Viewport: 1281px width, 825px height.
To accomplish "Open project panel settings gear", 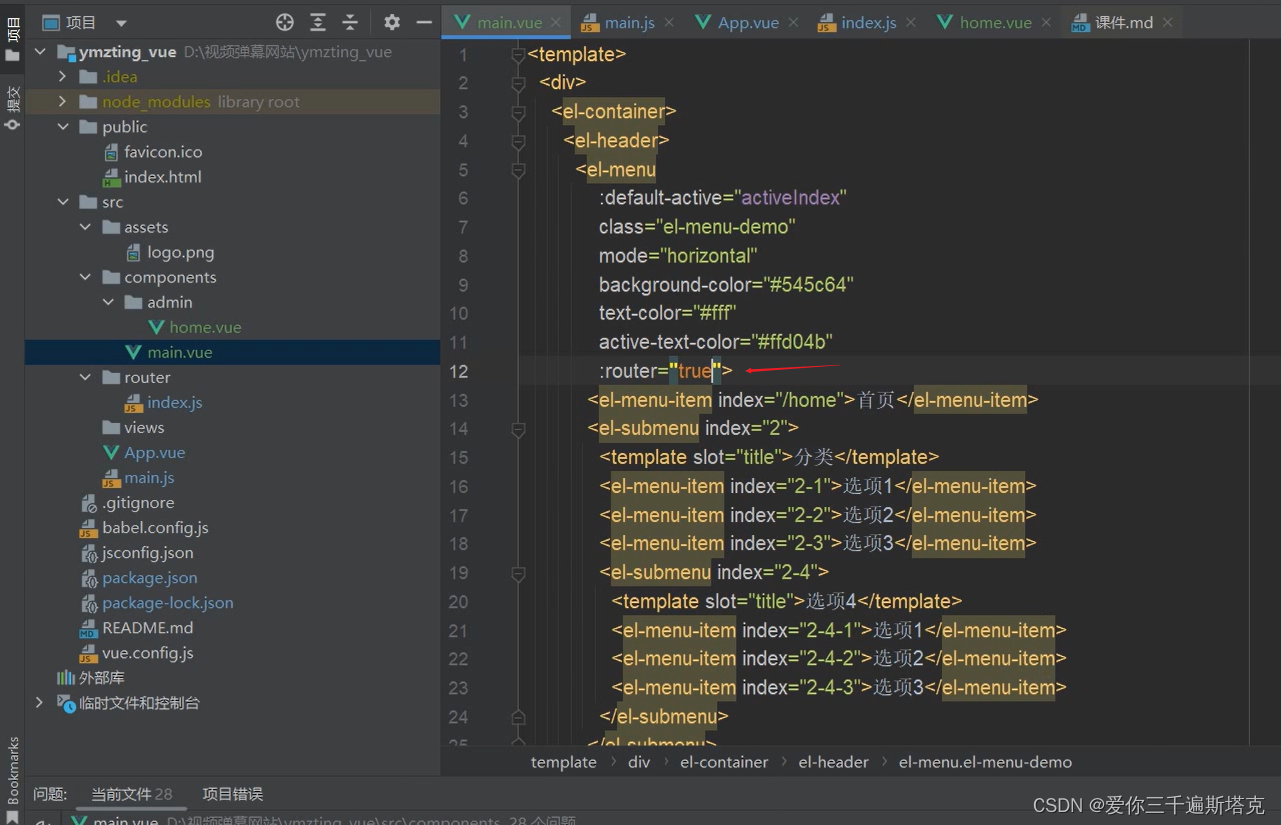I will (x=392, y=22).
